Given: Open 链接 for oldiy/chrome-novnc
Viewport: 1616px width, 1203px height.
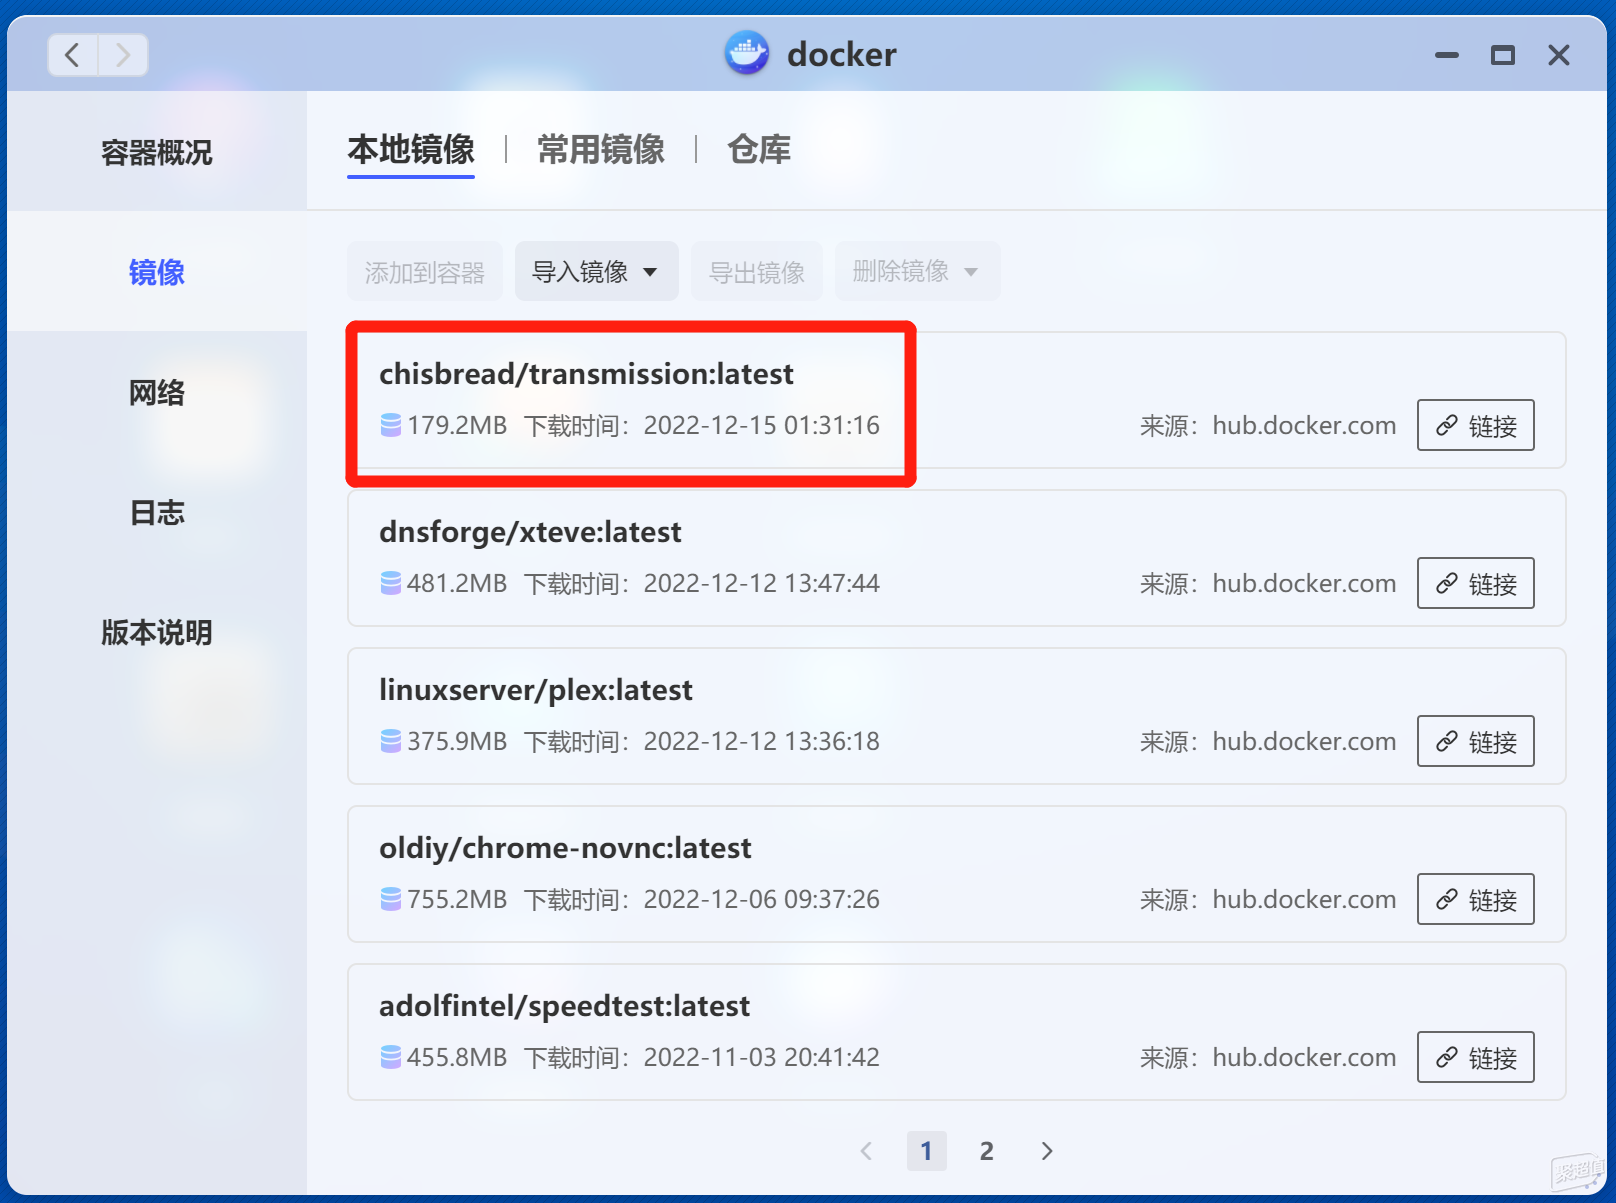Looking at the screenshot, I should [1475, 899].
